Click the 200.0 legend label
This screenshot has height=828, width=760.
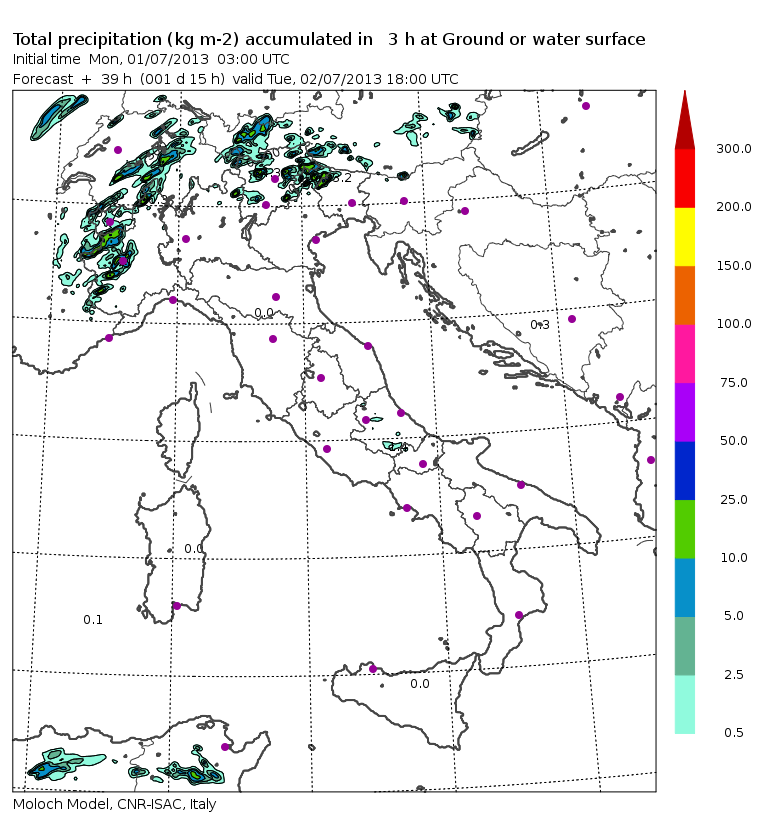click(x=734, y=207)
